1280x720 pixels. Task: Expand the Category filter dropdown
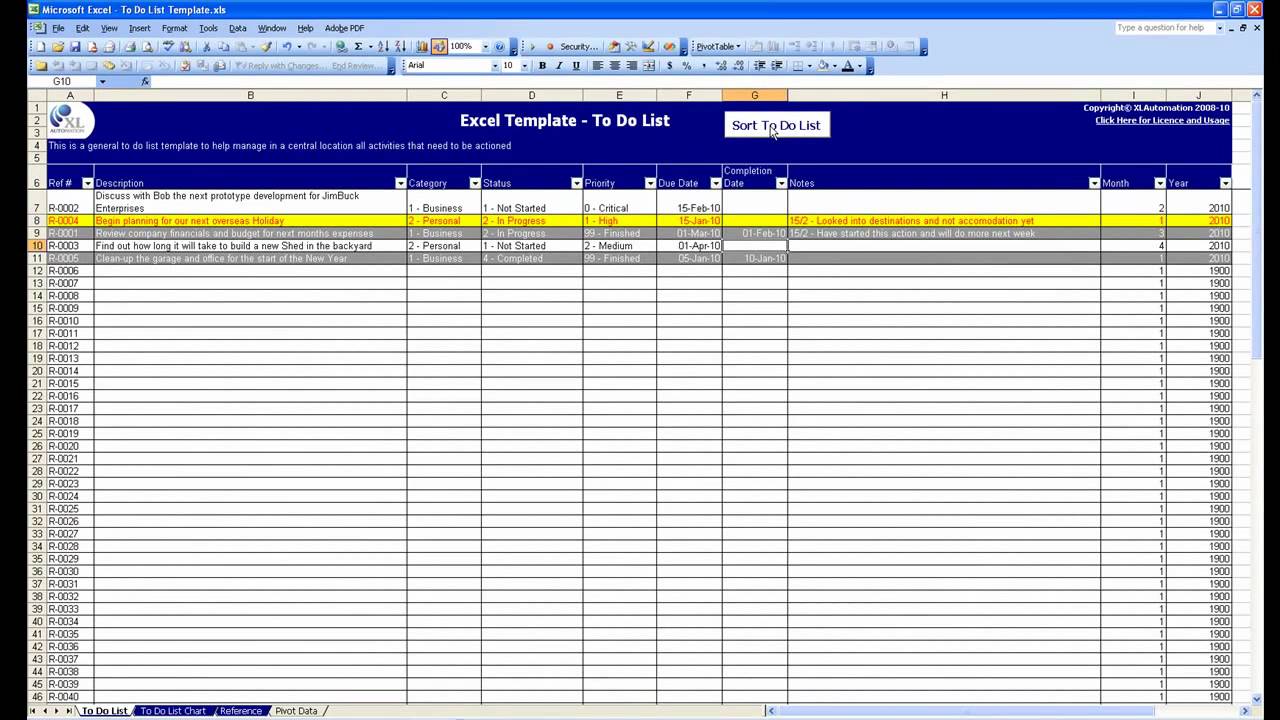point(475,183)
